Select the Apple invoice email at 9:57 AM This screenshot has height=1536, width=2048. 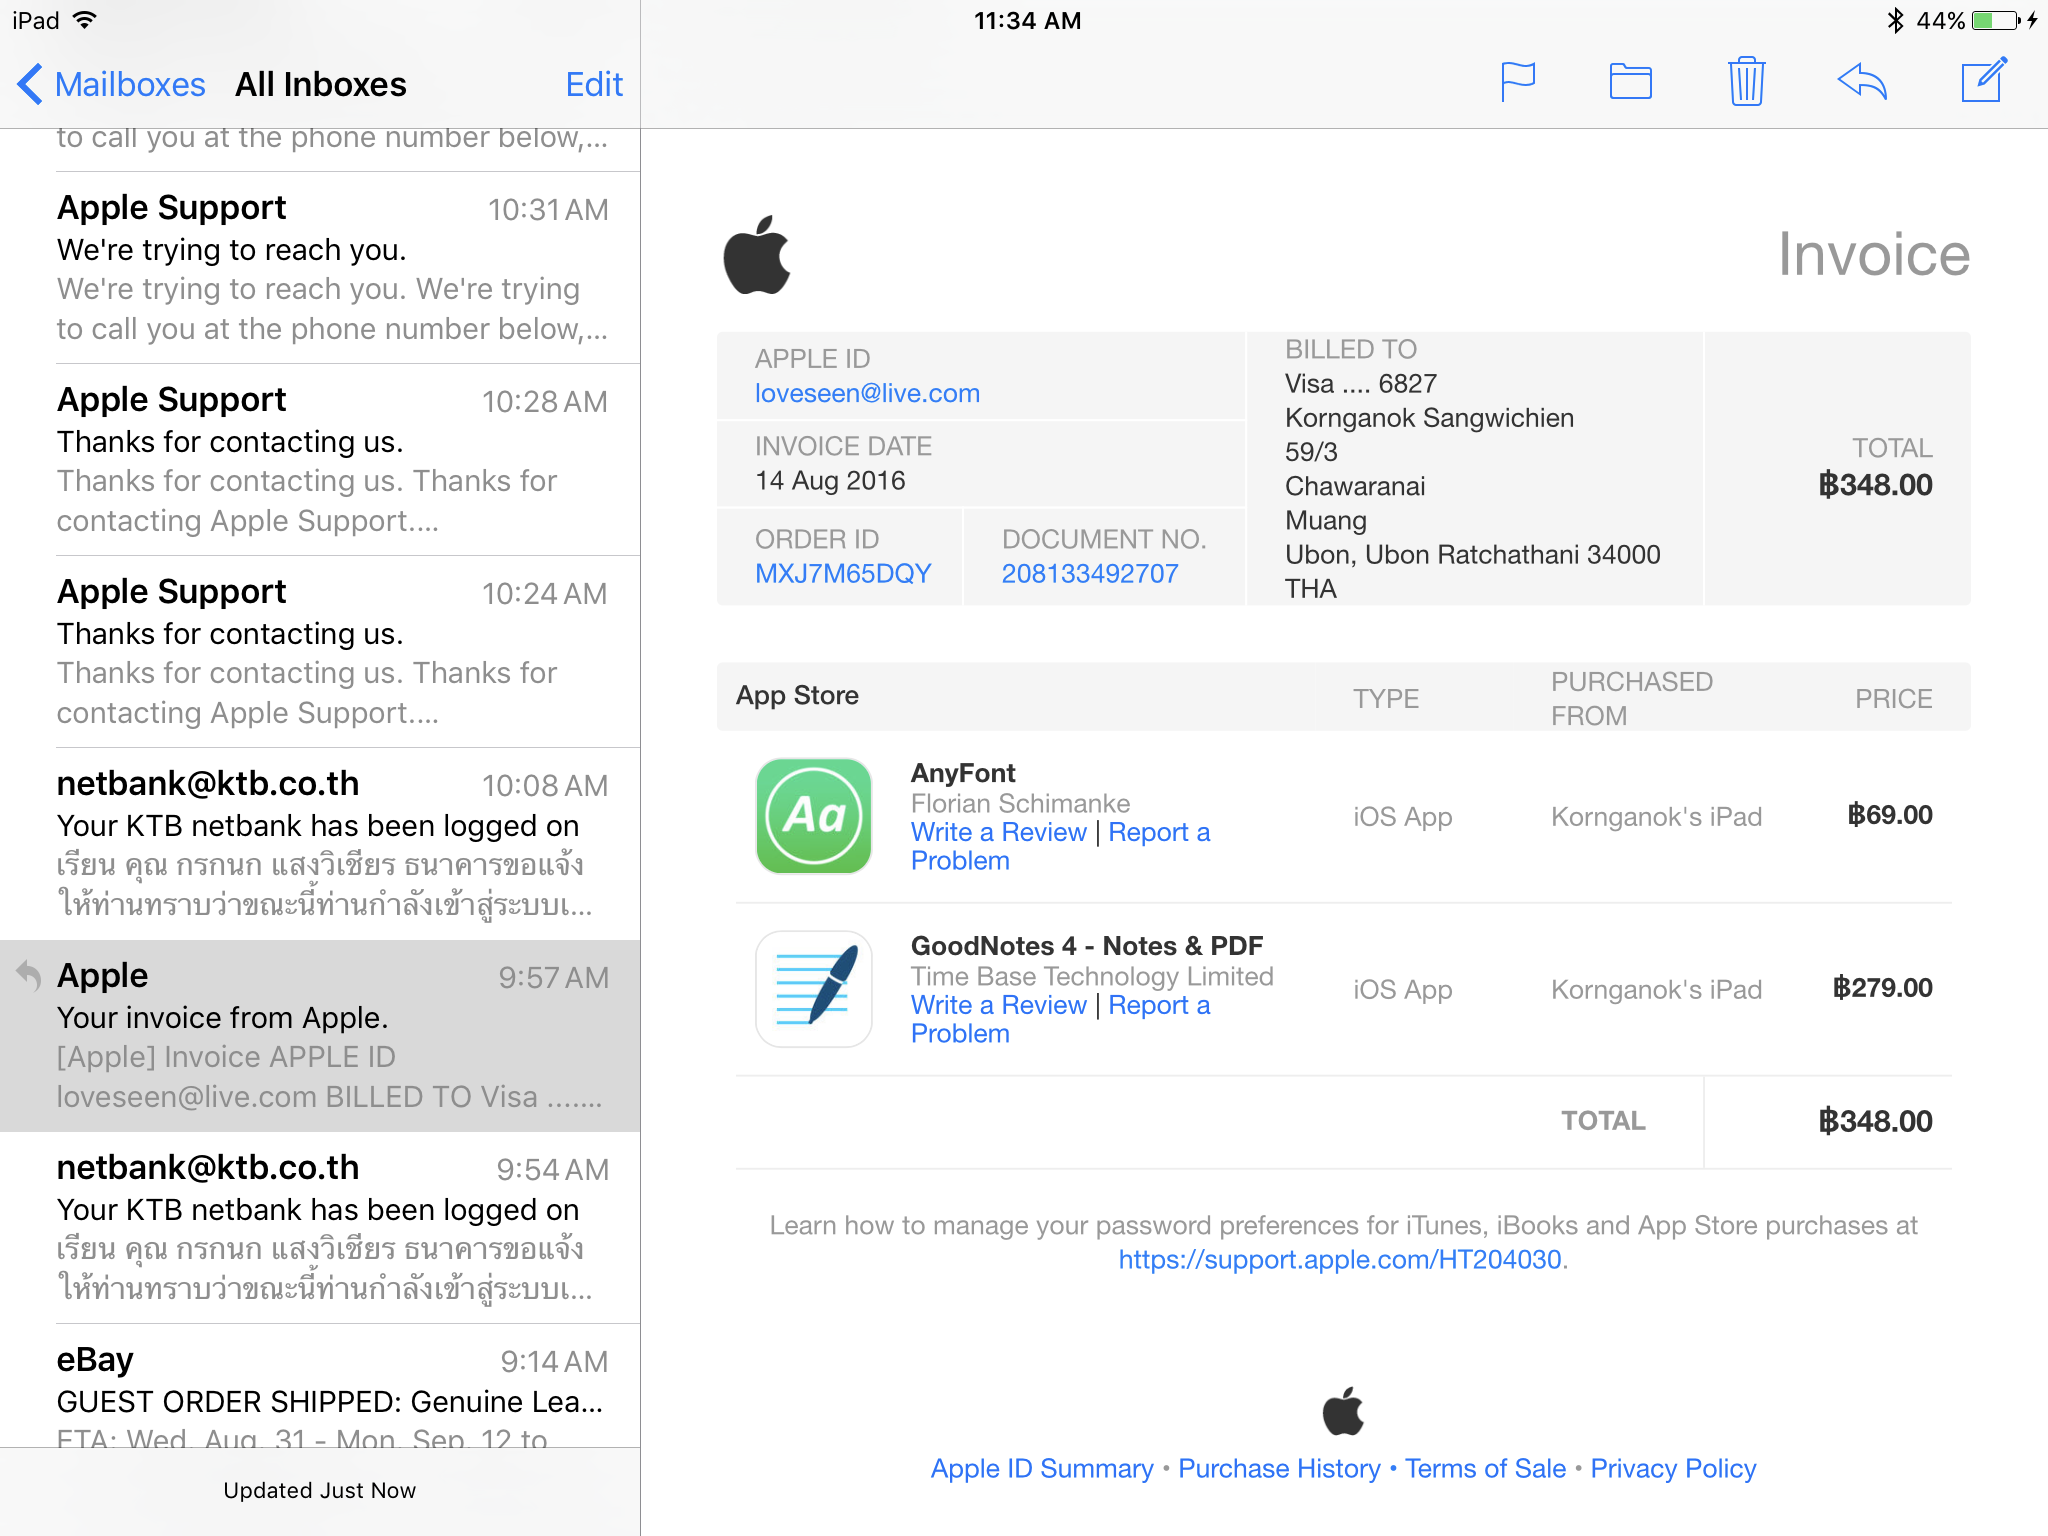pos(320,1036)
